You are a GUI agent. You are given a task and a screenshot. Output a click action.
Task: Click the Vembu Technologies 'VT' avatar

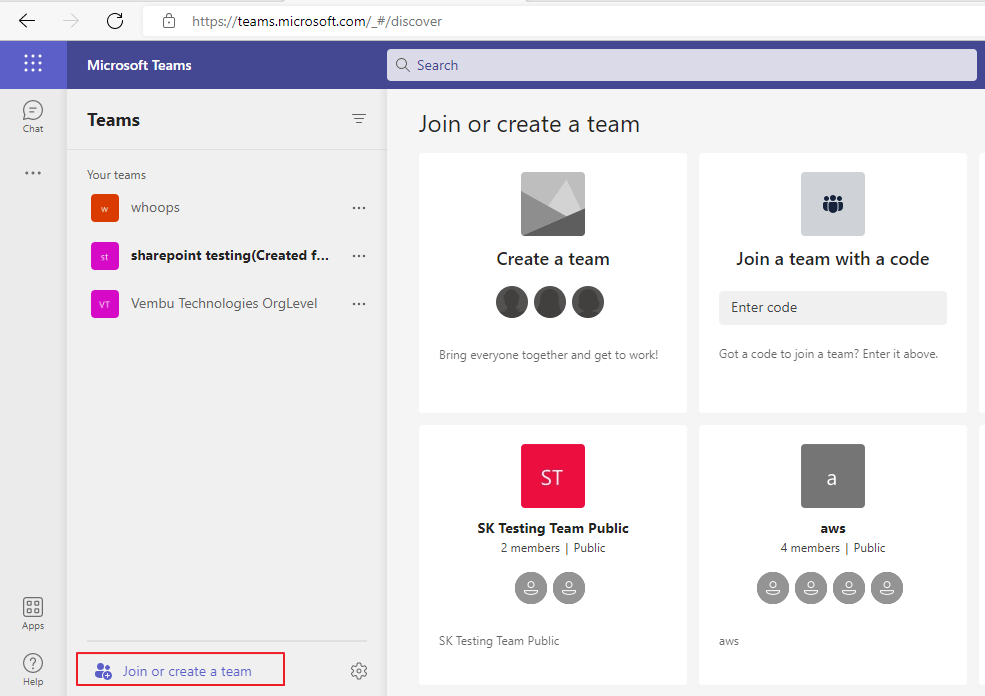[105, 304]
